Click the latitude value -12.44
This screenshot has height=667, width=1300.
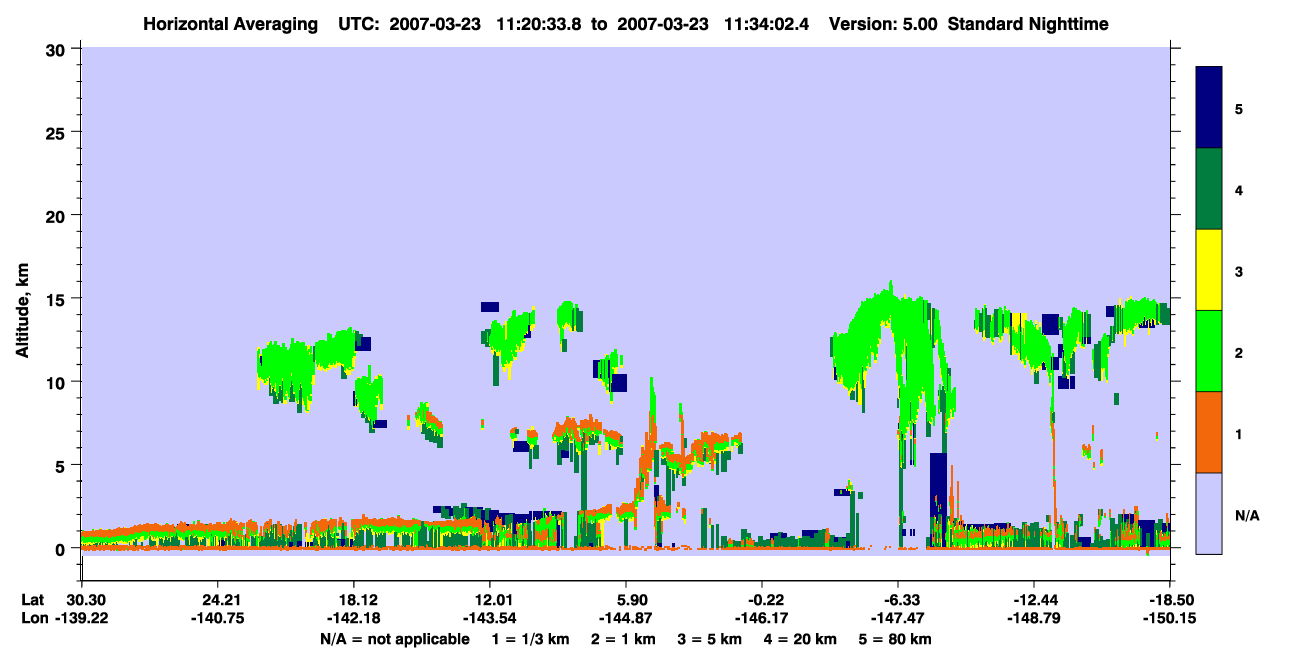pos(1034,600)
